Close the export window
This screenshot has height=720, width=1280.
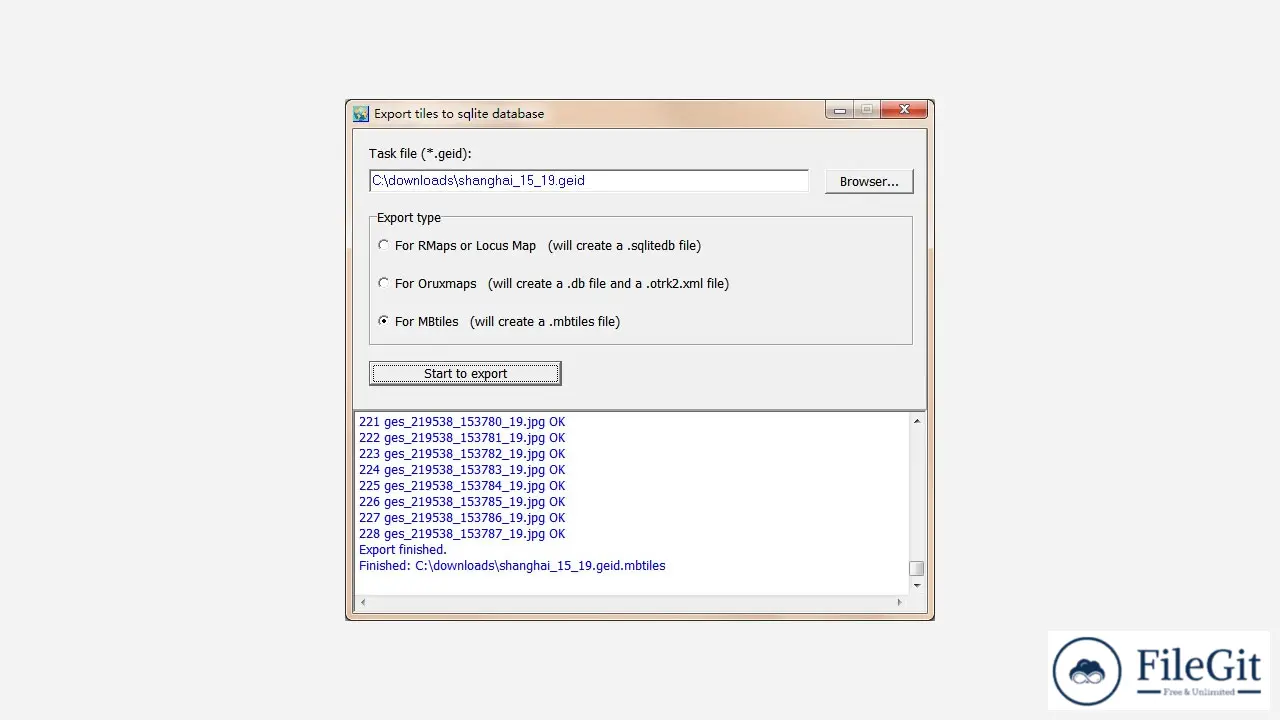pyautogui.click(x=904, y=110)
